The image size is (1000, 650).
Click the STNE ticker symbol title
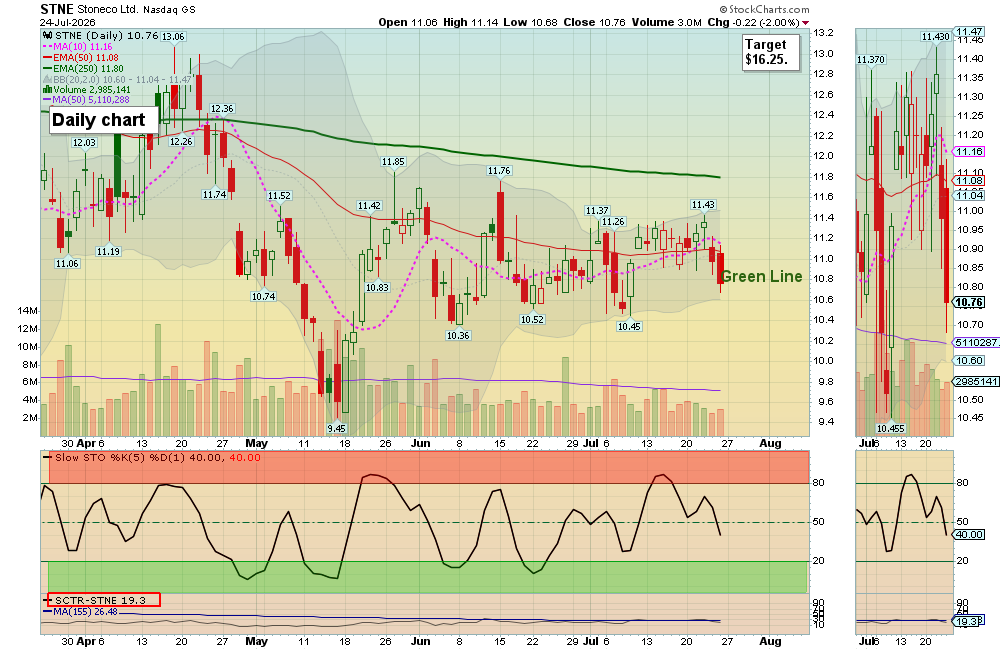(x=57, y=9)
